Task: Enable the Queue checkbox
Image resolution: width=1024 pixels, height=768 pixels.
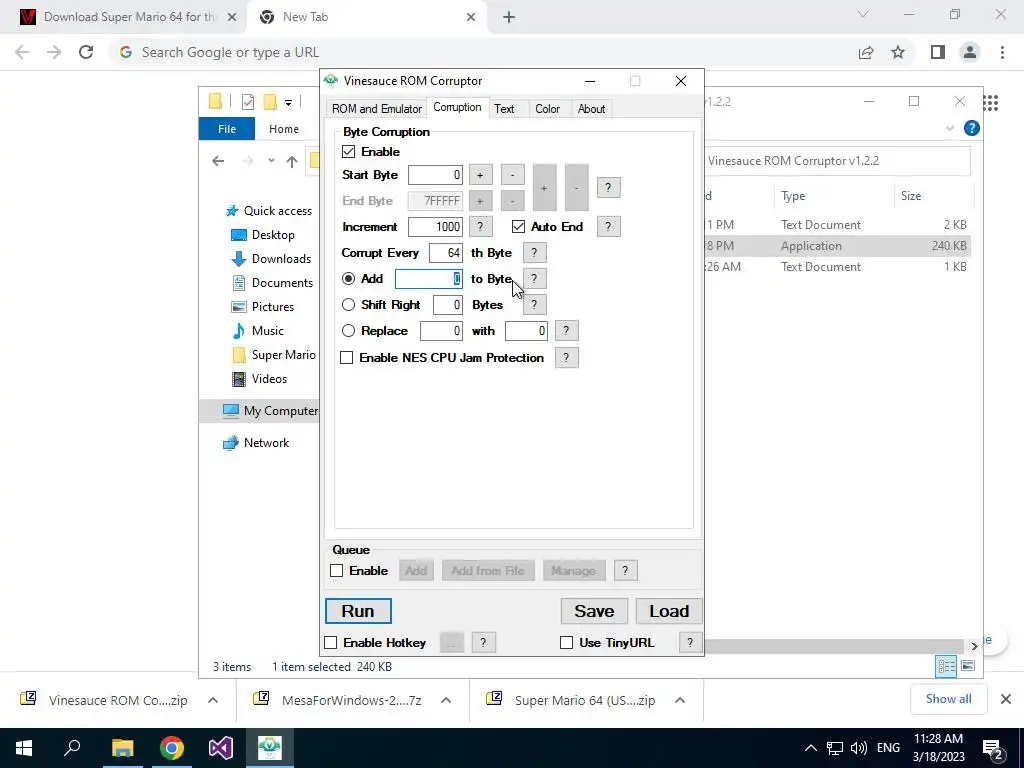Action: (x=337, y=571)
